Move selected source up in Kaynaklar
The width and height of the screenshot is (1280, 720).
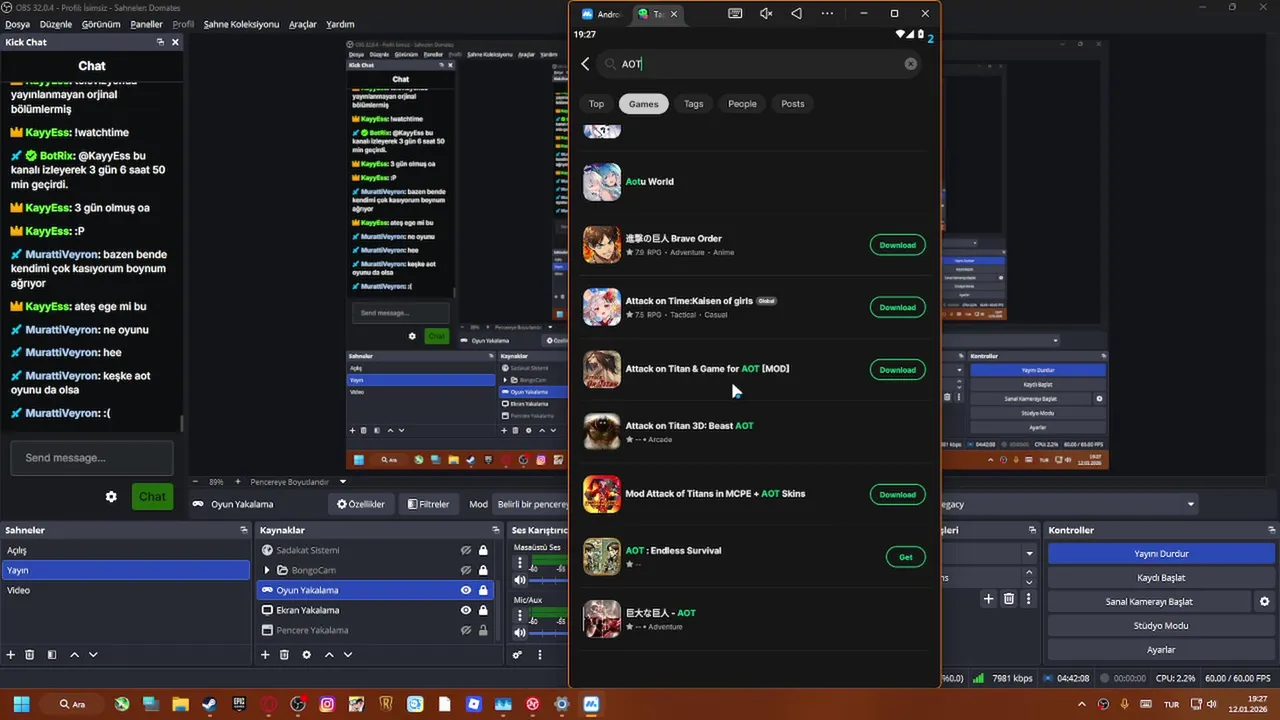pyautogui.click(x=329, y=655)
